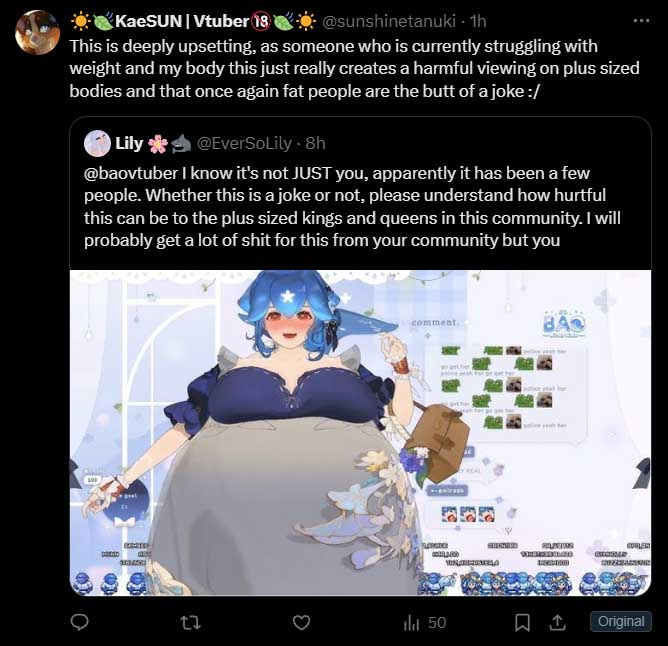This screenshot has height=646, width=668.
Task: Follow the @baovtuber mention
Action: click(131, 173)
